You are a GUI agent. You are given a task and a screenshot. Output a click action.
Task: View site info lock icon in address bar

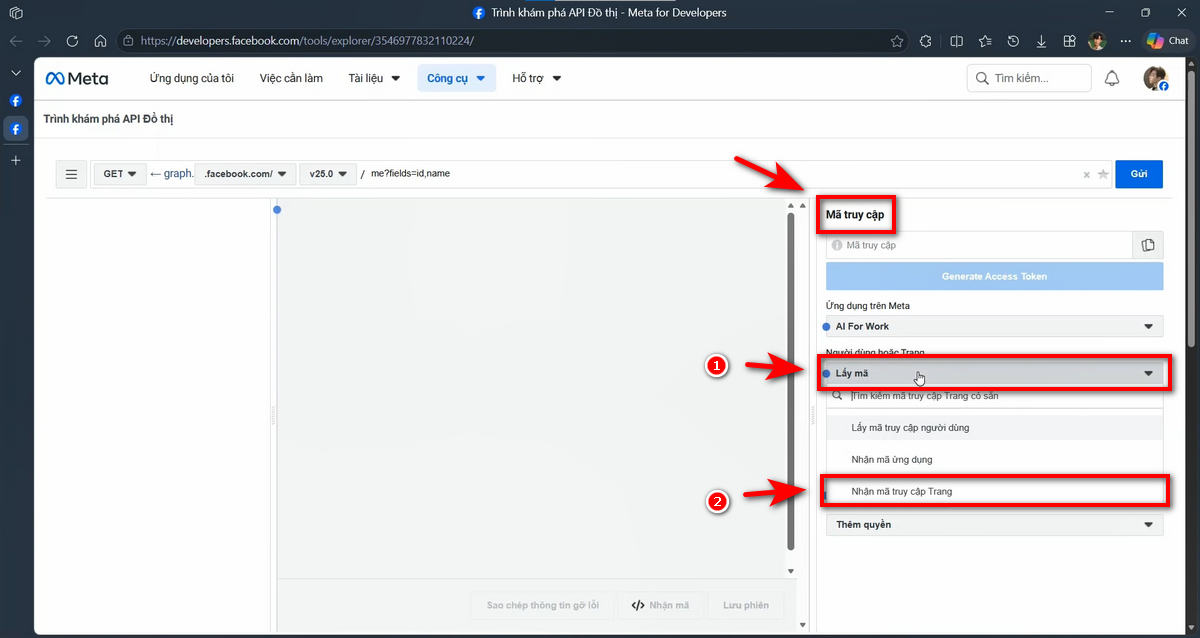point(127,41)
